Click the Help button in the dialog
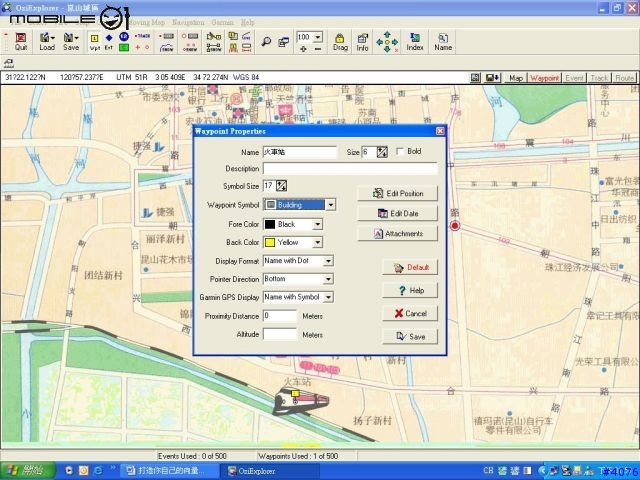 pyautogui.click(x=410, y=290)
